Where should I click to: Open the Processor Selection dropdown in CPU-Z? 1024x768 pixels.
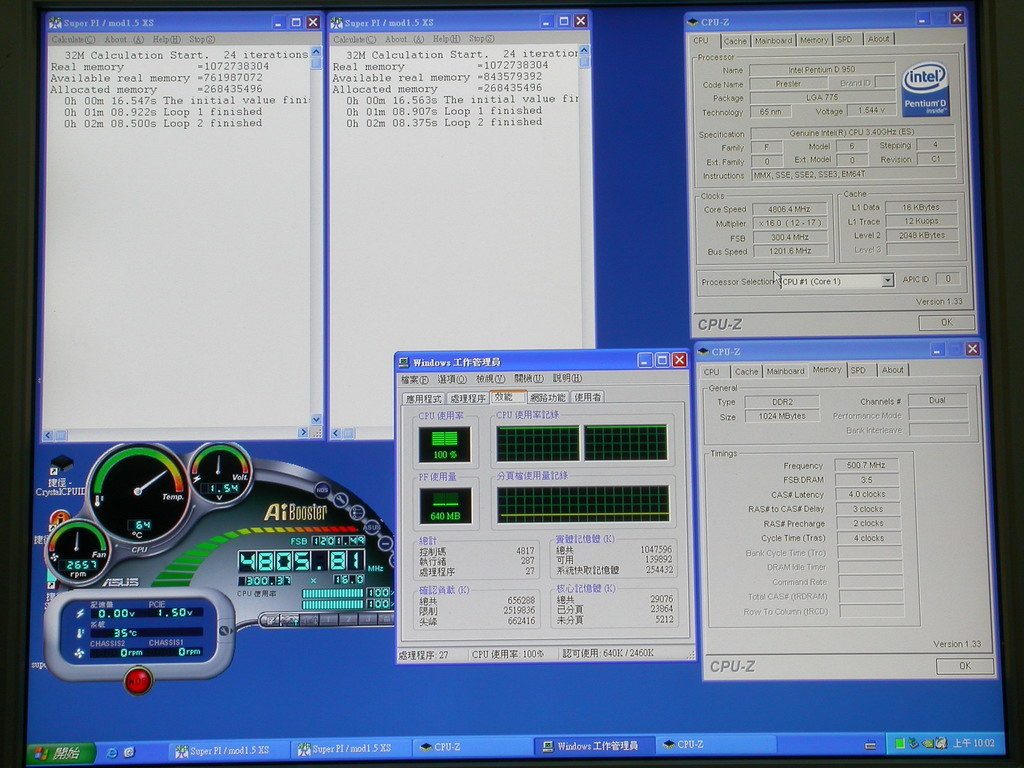click(887, 281)
